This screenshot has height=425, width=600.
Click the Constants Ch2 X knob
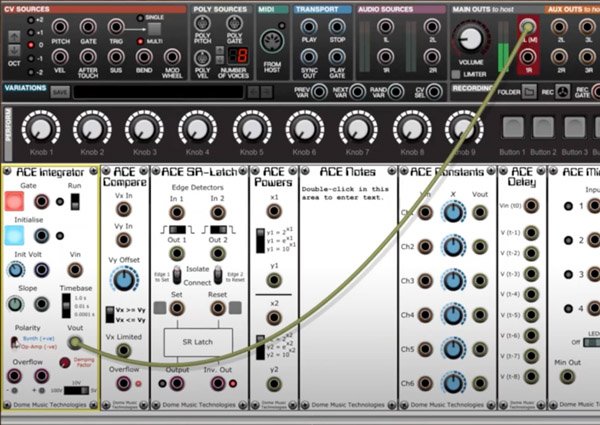pos(453,247)
